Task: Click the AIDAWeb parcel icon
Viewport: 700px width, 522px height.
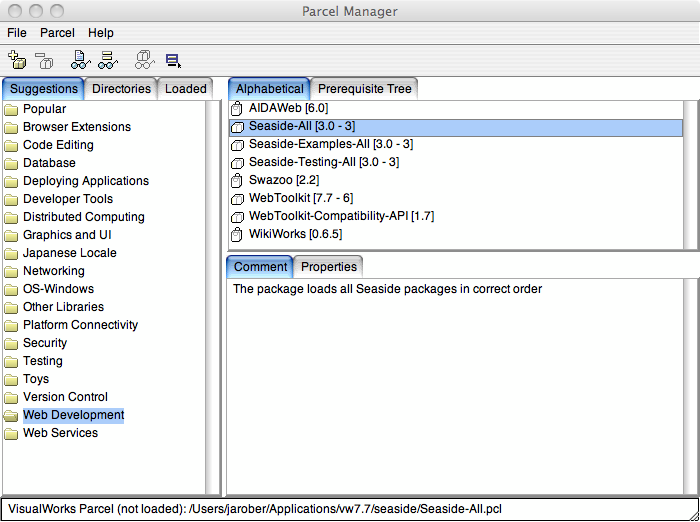Action: pyautogui.click(x=237, y=109)
